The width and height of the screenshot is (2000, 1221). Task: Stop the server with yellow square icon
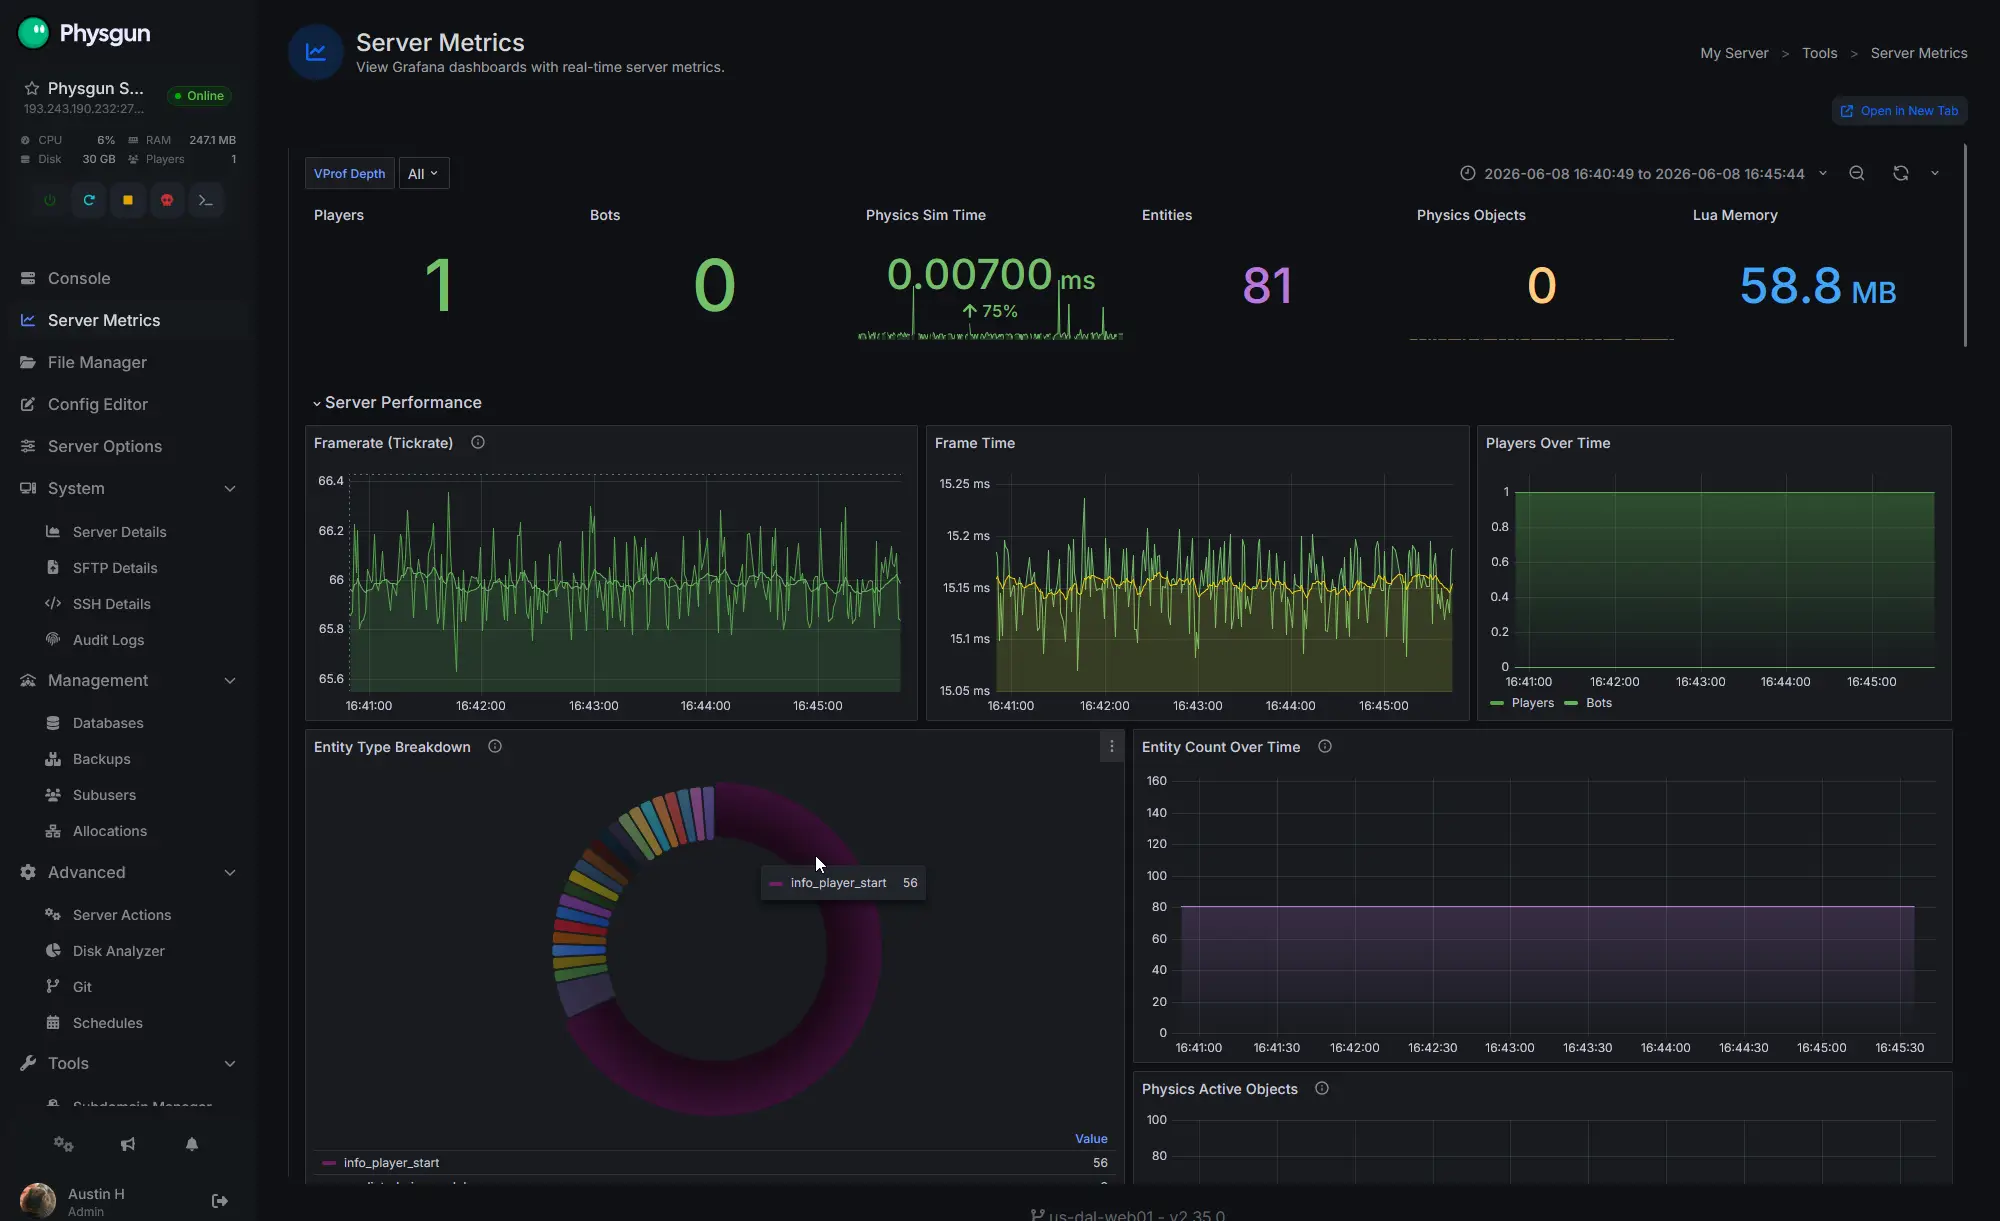(x=128, y=200)
